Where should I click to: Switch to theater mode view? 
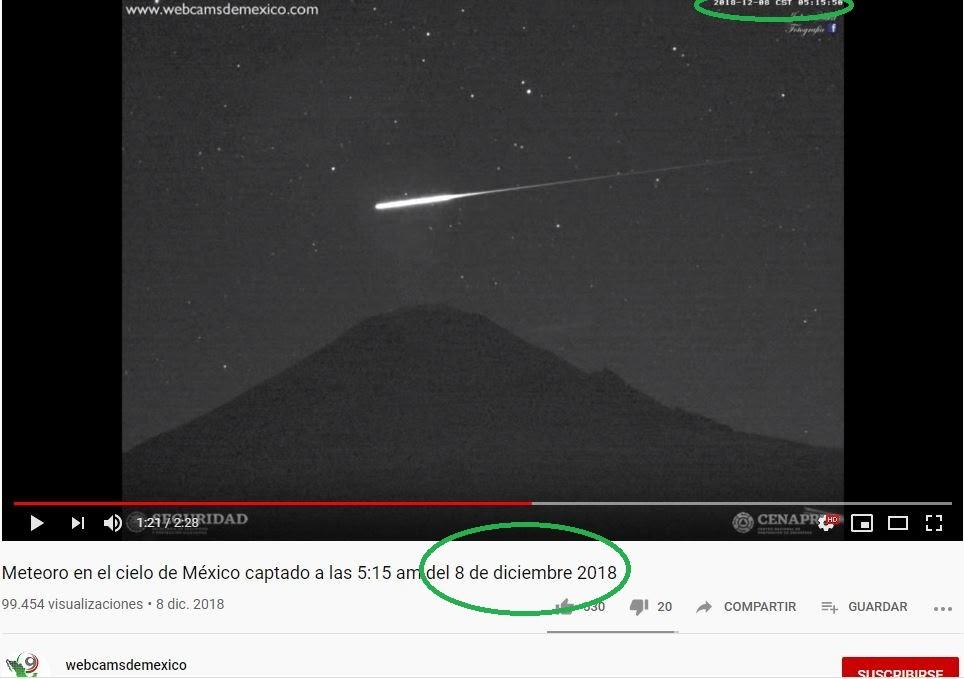(x=898, y=523)
